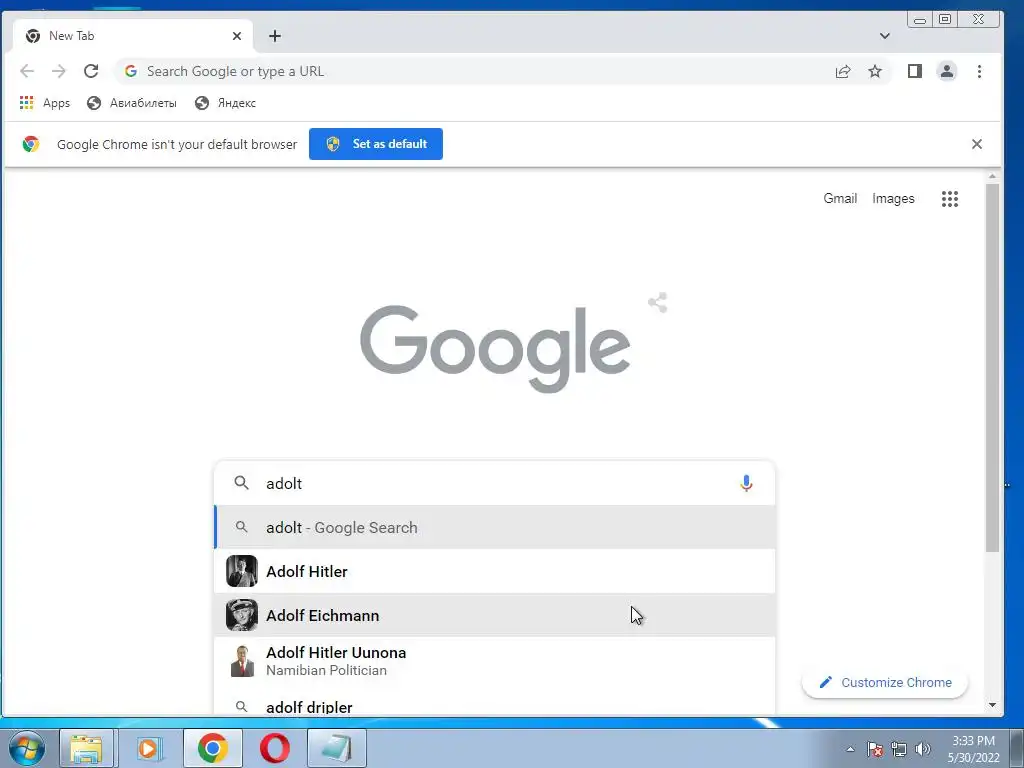Image resolution: width=1024 pixels, height=768 pixels.
Task: Click the browser back arrow
Action: [27, 71]
